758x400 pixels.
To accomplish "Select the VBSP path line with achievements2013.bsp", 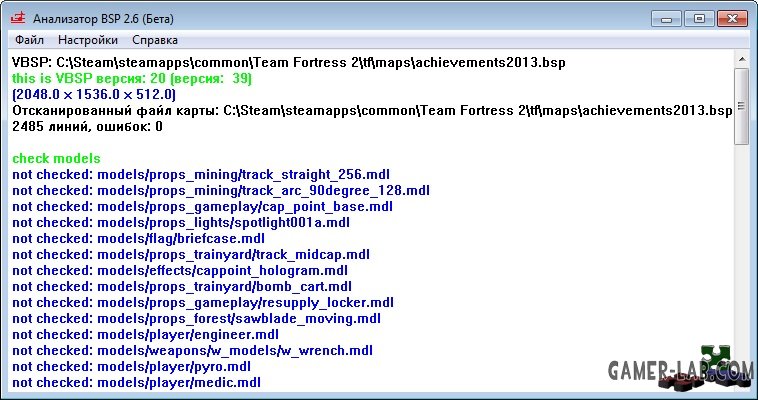I will coord(289,62).
